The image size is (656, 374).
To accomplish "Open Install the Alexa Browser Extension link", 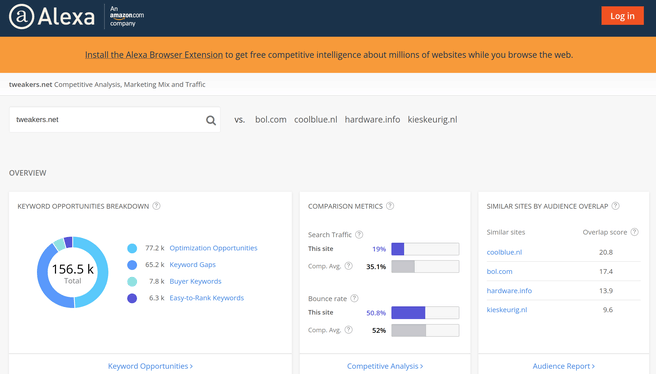I will point(154,55).
